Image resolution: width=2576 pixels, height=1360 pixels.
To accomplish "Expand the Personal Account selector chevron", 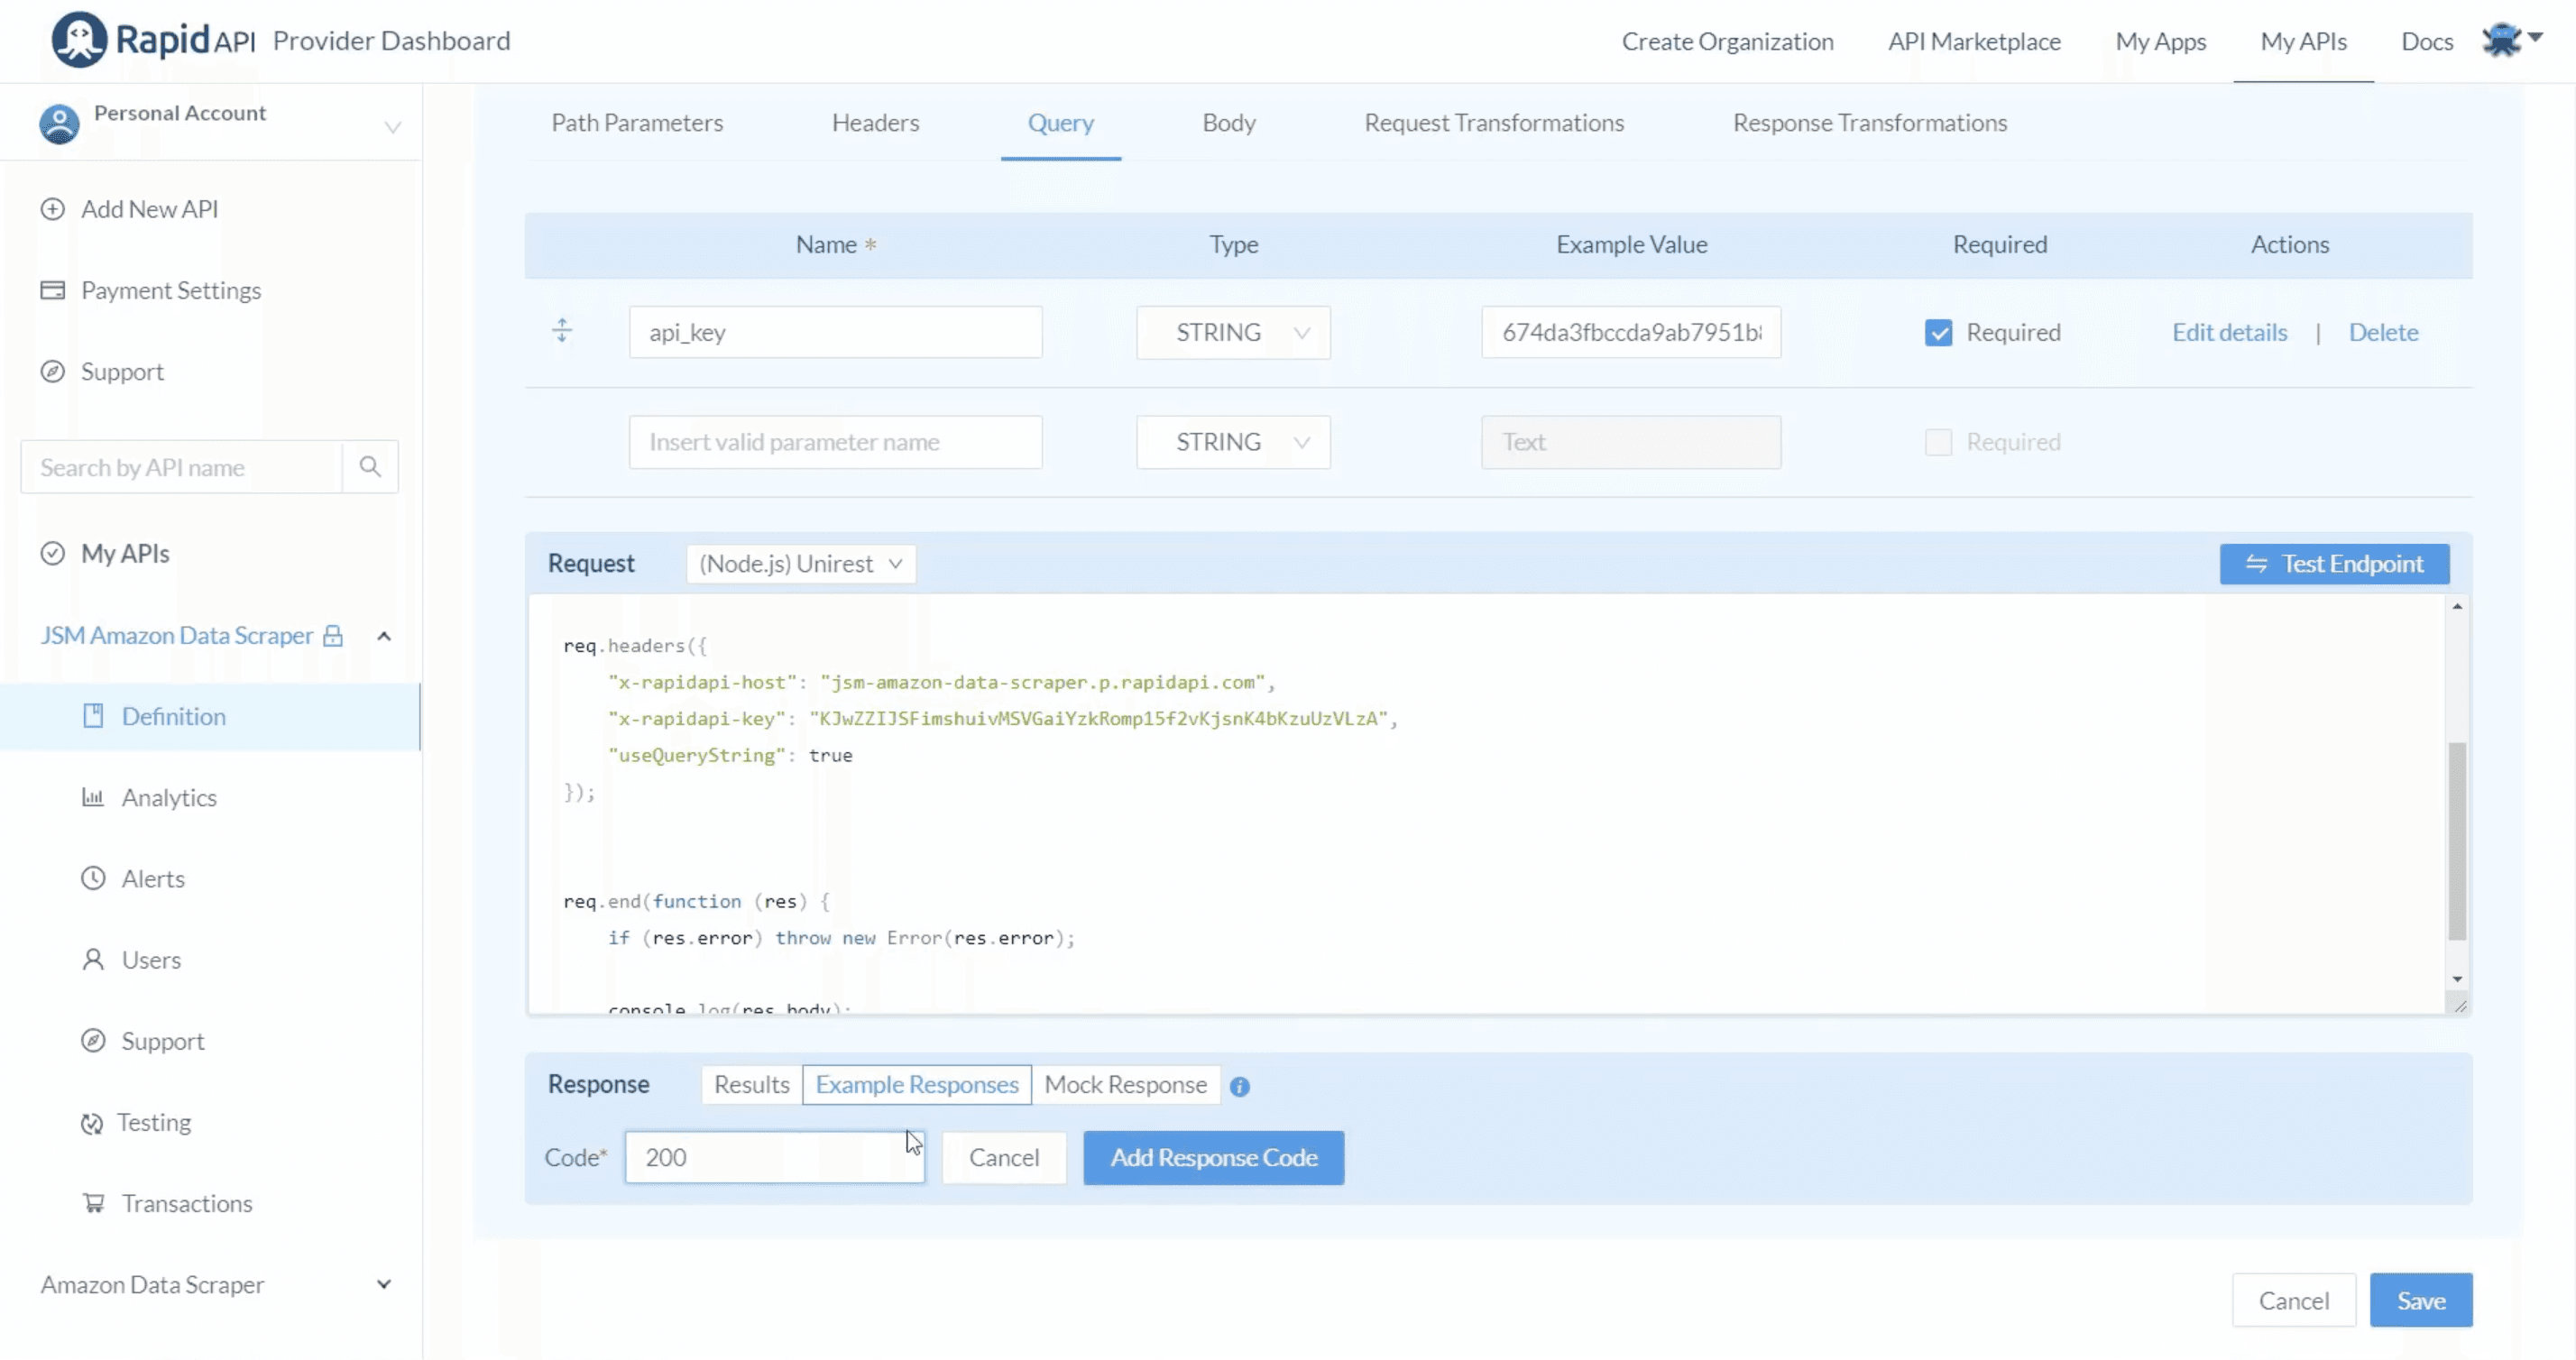I will point(393,127).
